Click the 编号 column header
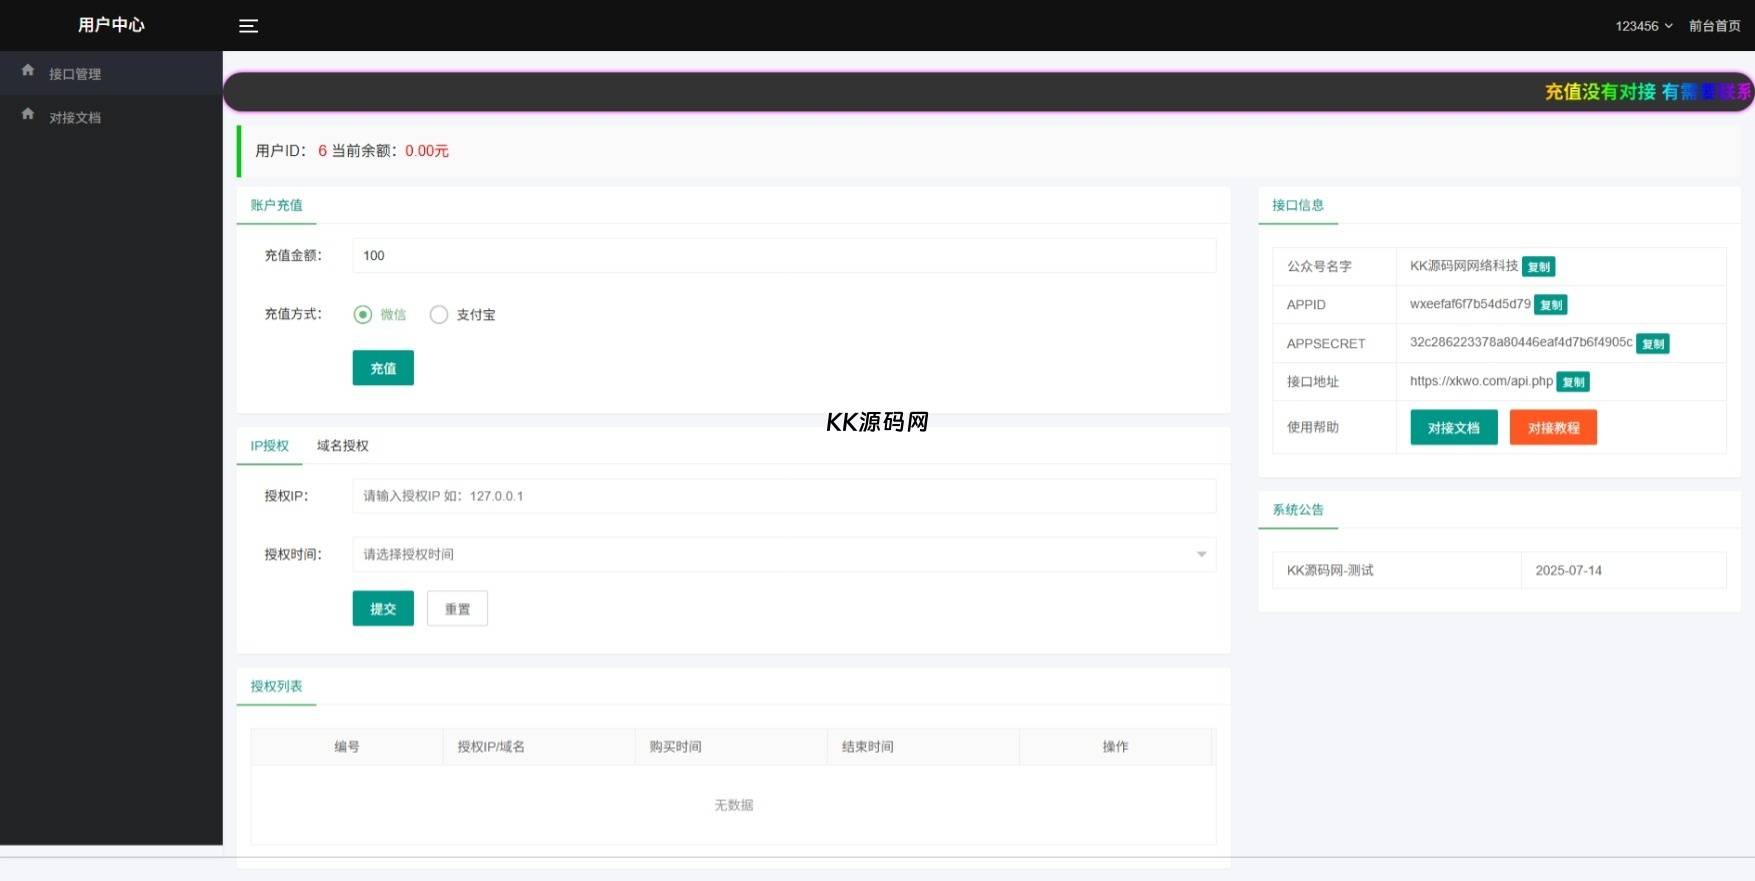The image size is (1755, 881). pyautogui.click(x=347, y=747)
